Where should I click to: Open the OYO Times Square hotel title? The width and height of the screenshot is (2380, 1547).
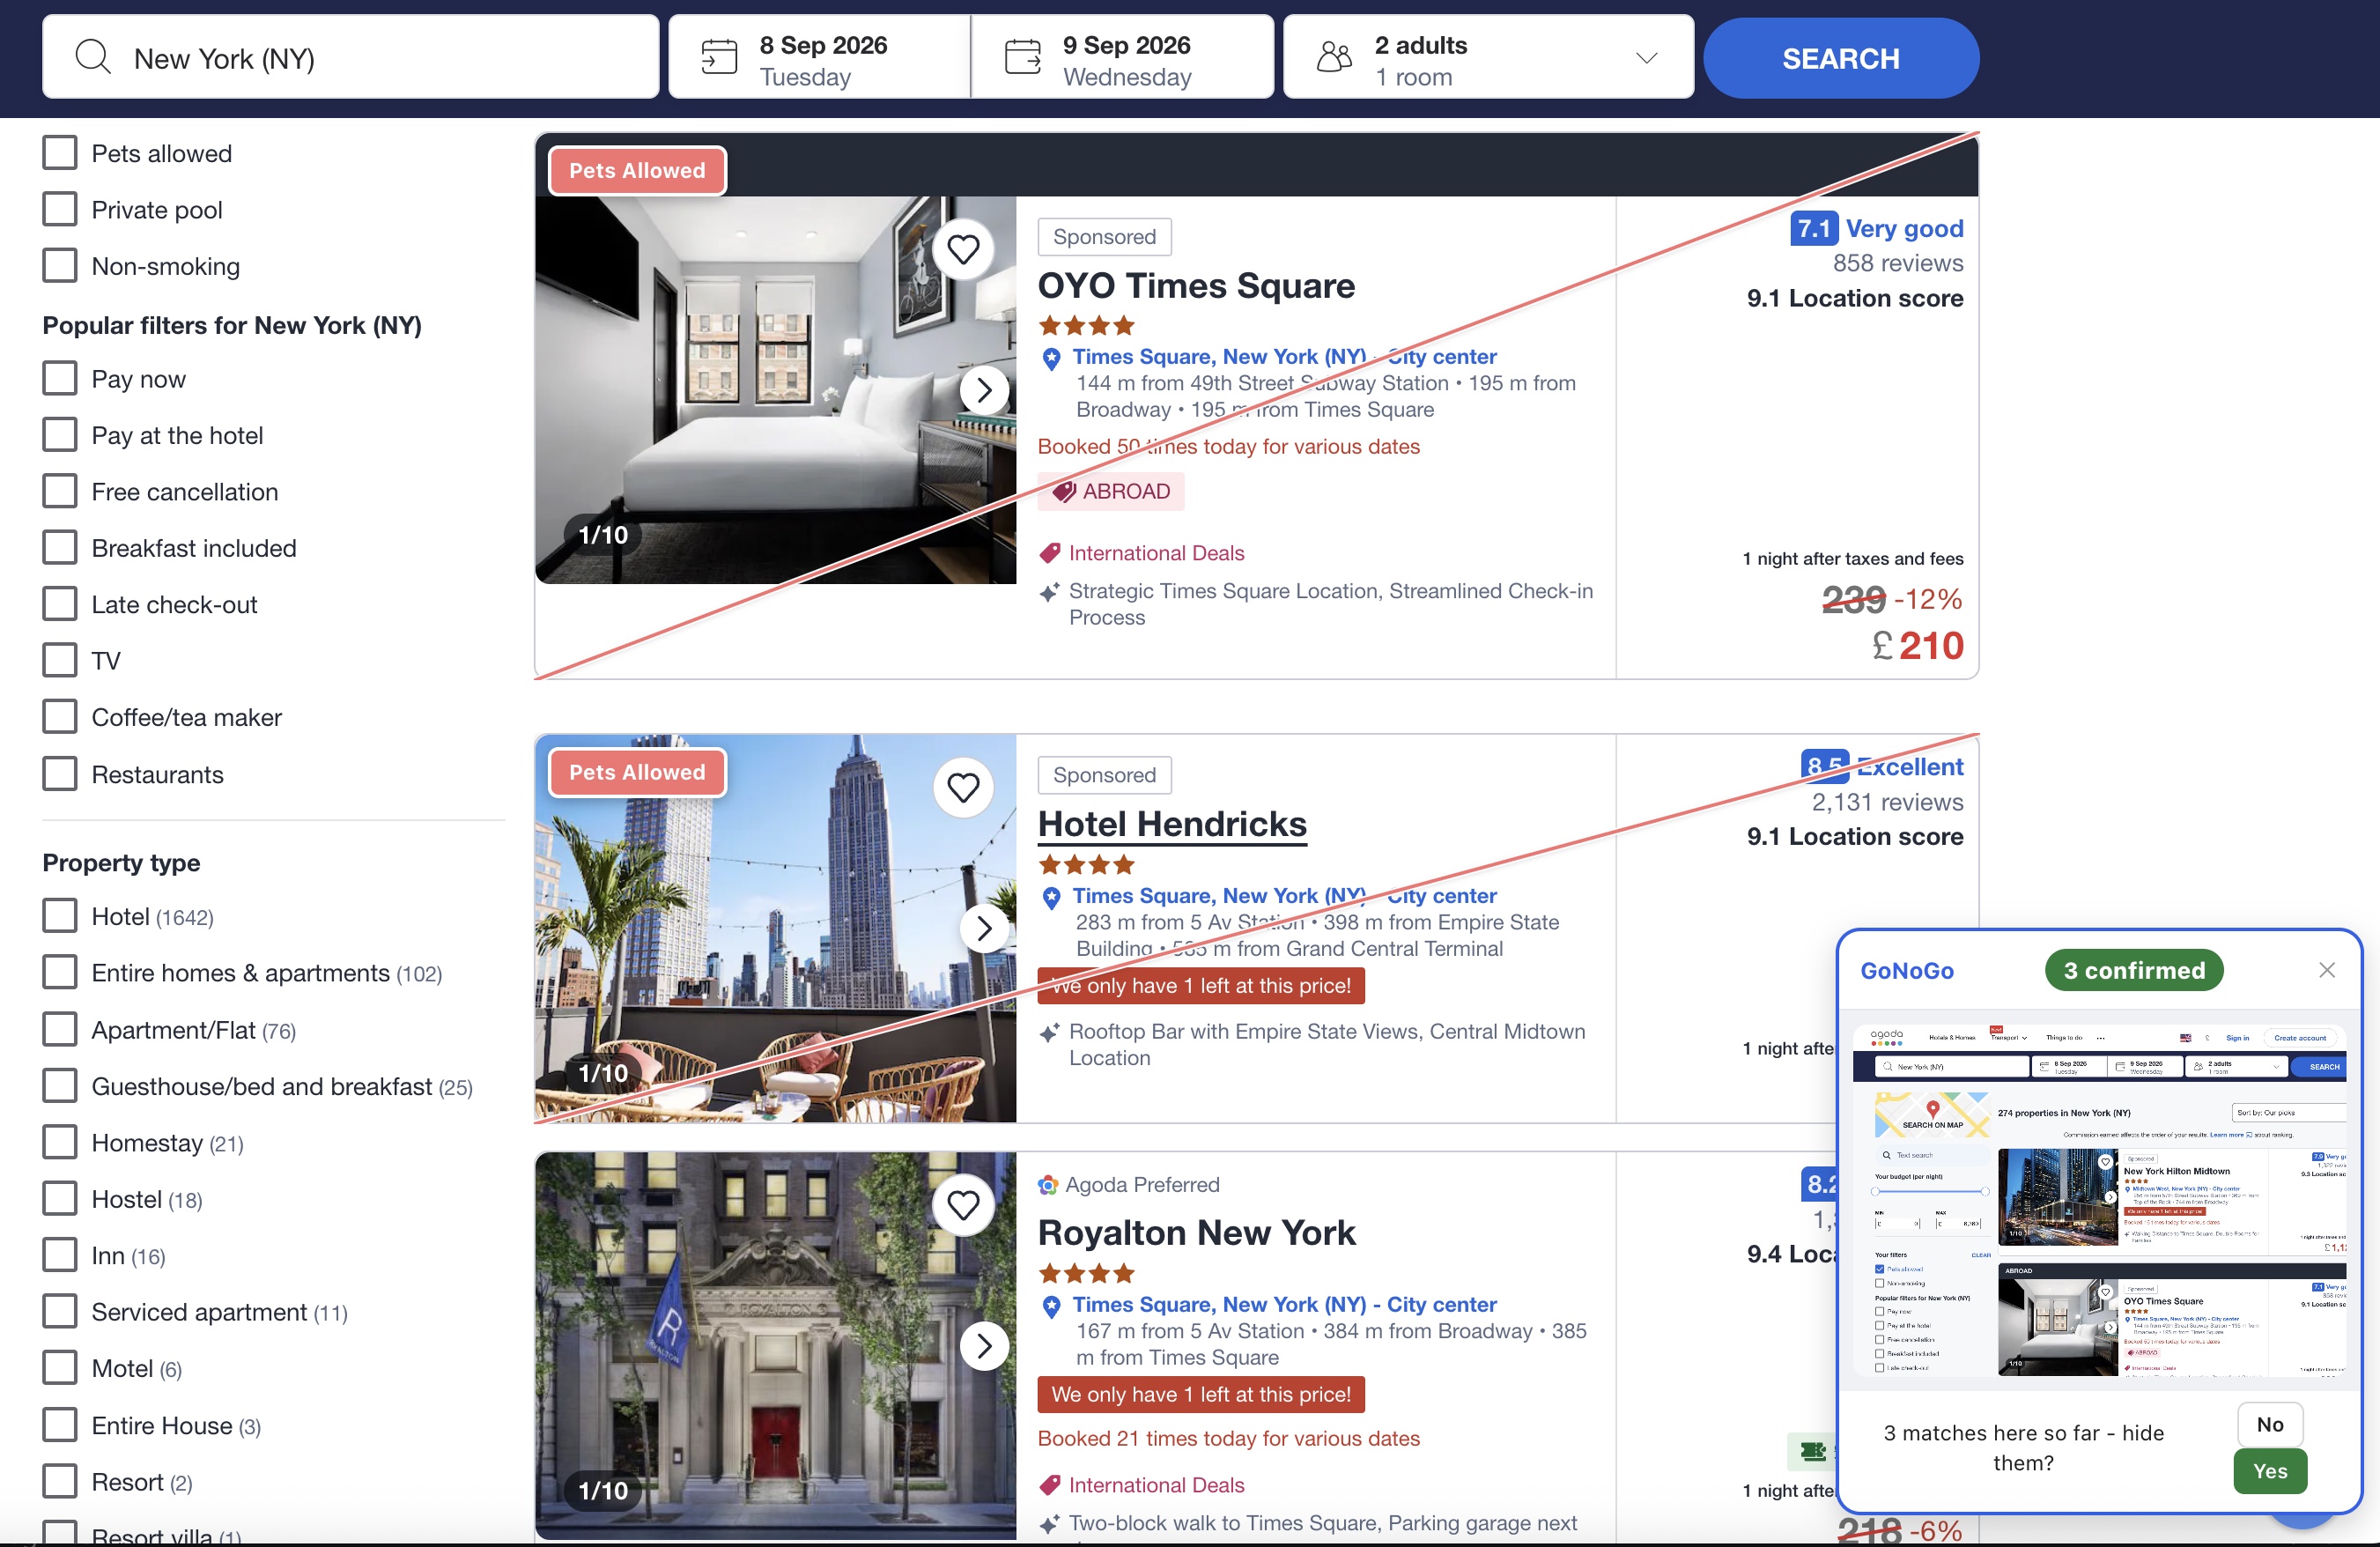point(1196,286)
